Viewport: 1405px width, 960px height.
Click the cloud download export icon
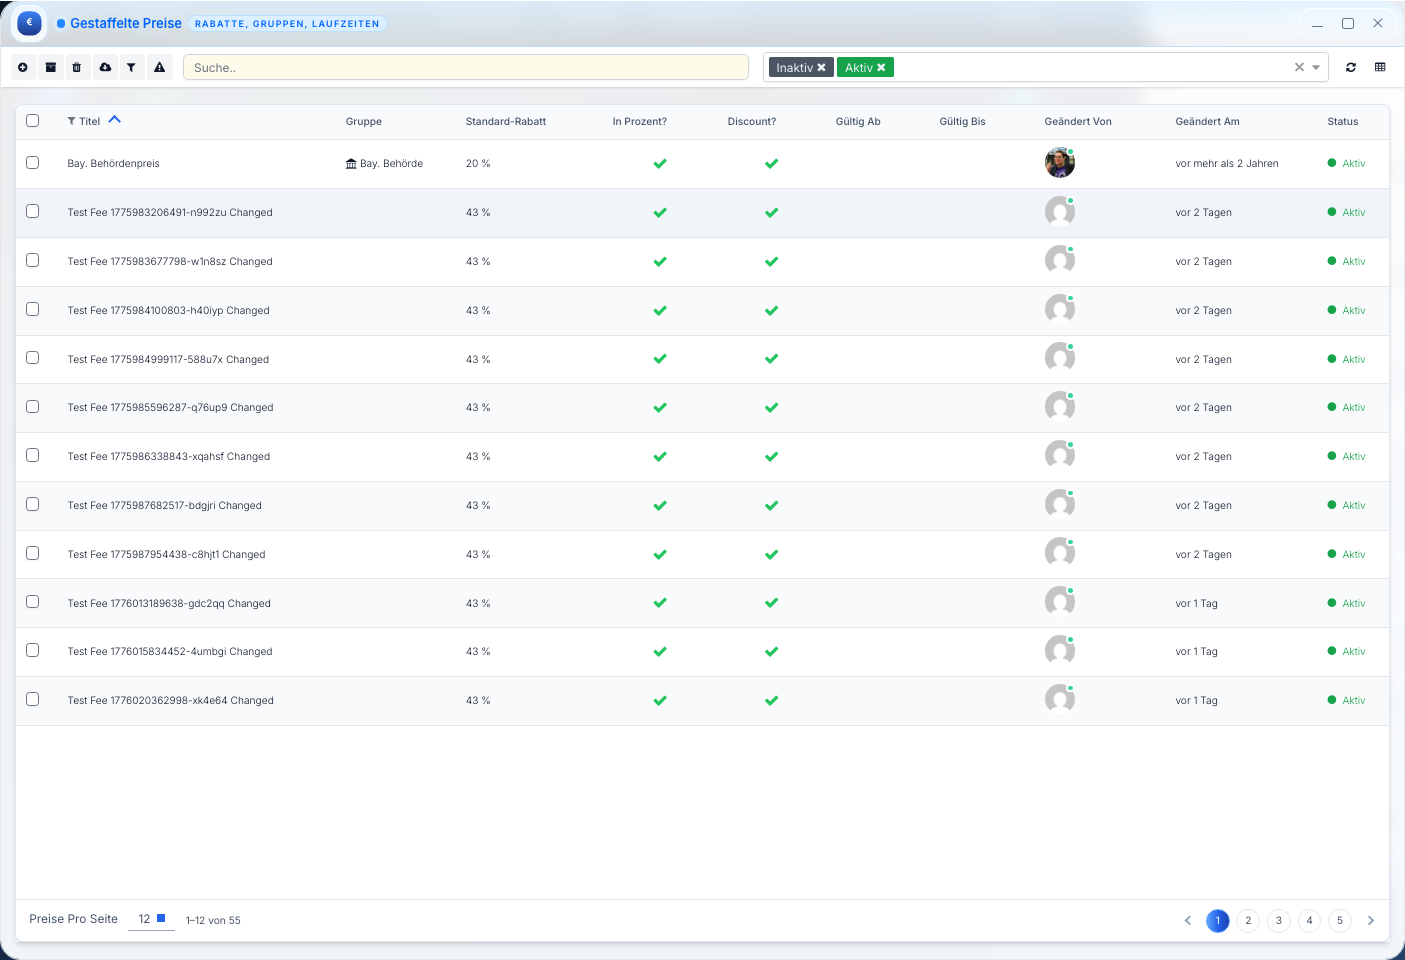tap(105, 67)
